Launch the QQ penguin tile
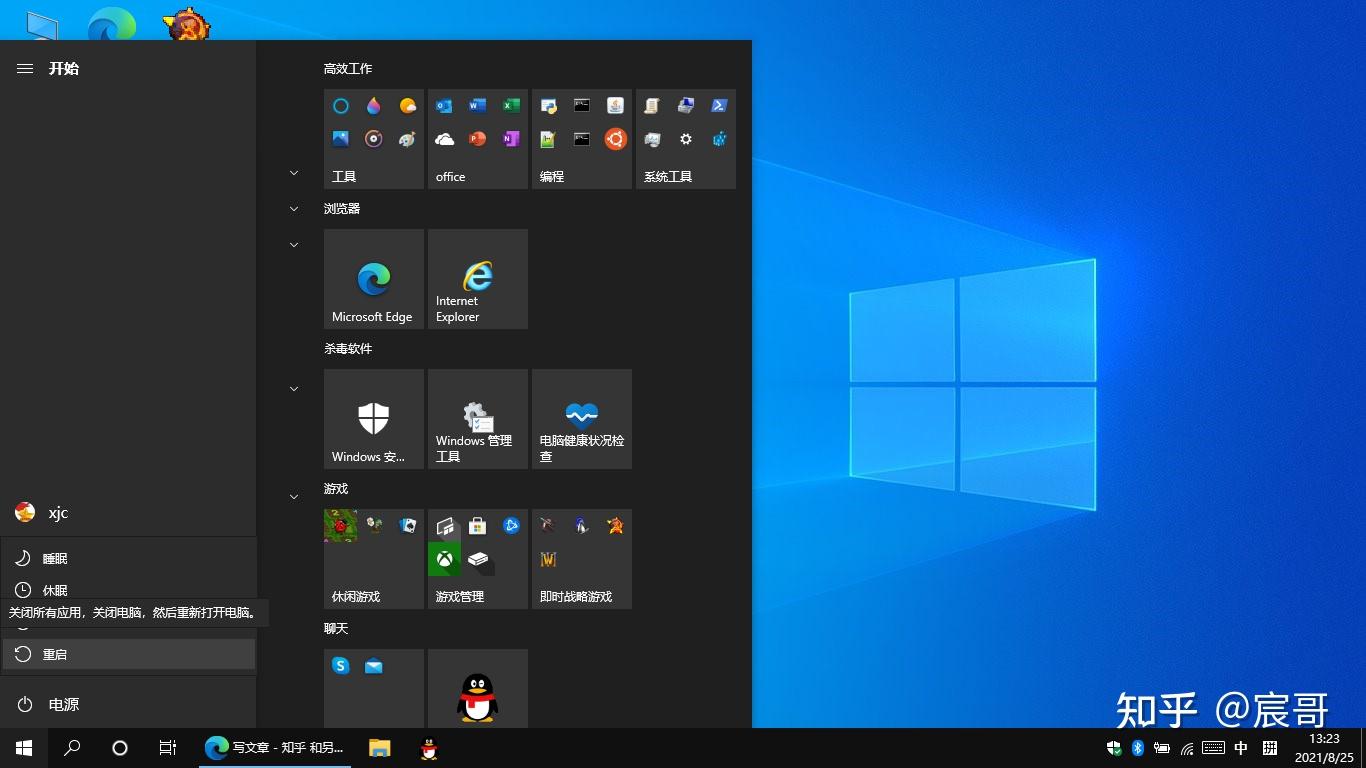The width and height of the screenshot is (1366, 768). tap(478, 690)
